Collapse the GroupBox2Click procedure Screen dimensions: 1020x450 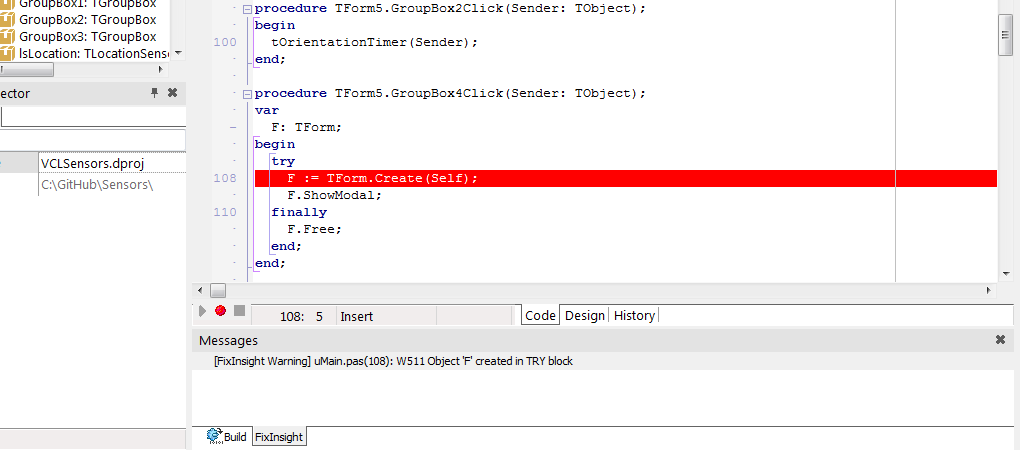tap(246, 9)
